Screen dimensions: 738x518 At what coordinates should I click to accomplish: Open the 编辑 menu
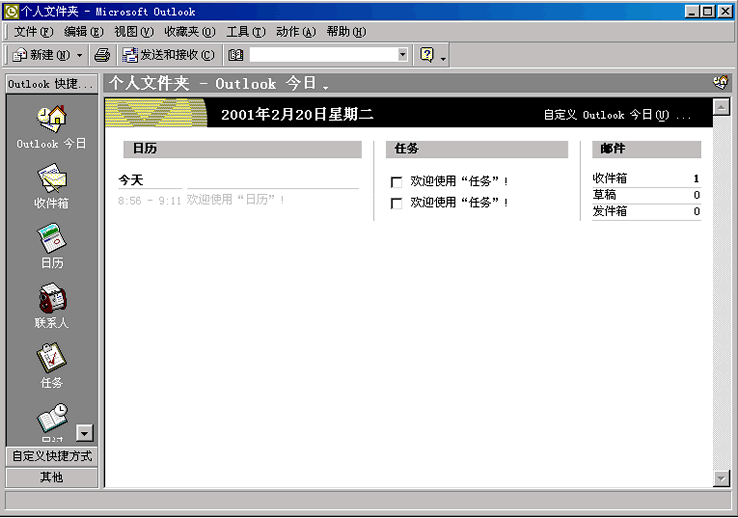click(x=83, y=32)
